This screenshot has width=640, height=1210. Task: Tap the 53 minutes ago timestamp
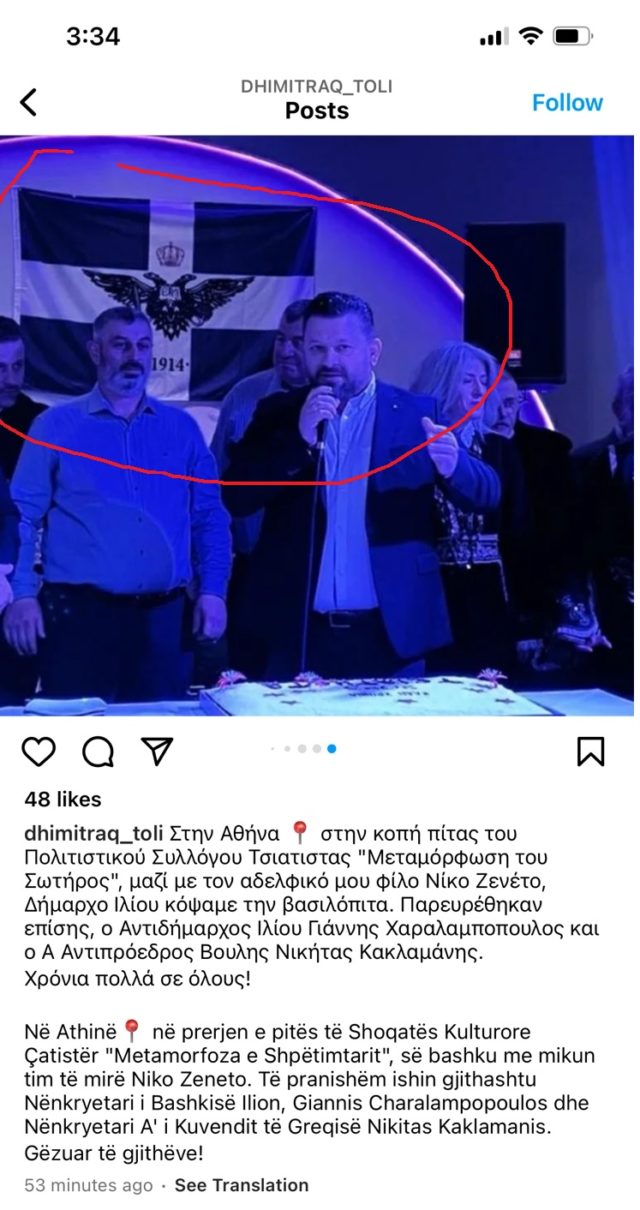coord(88,1185)
